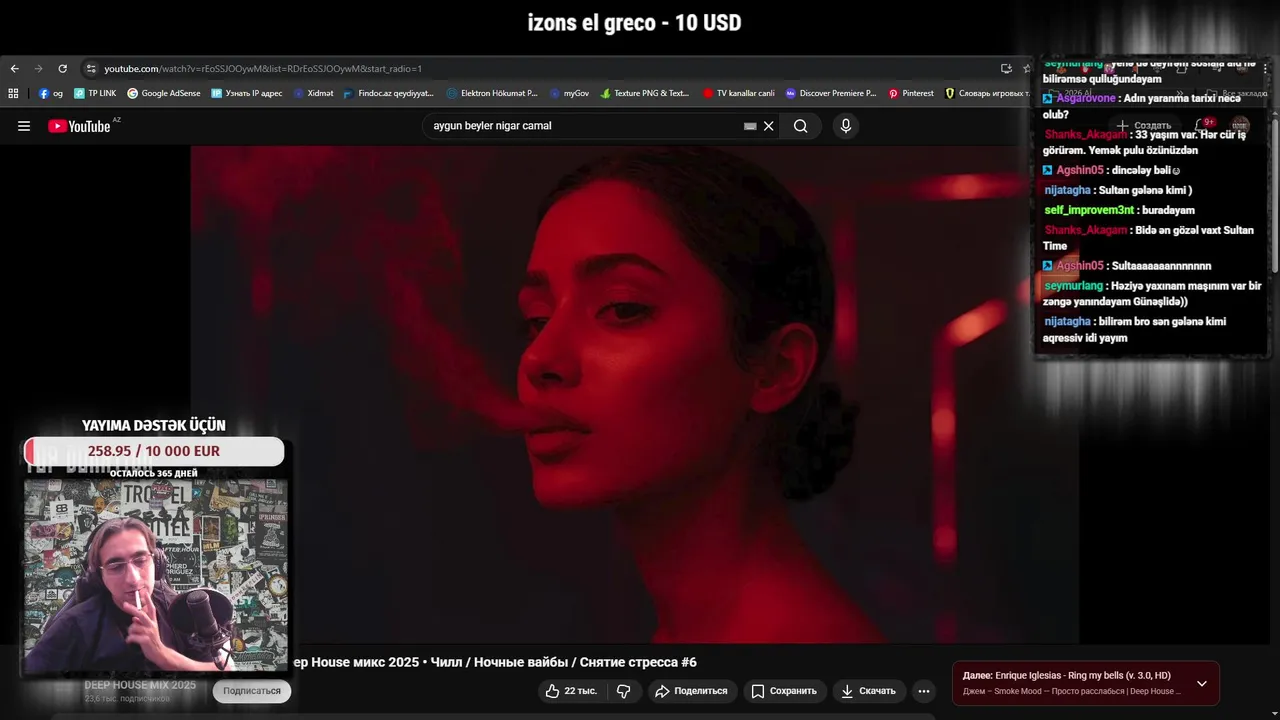This screenshot has height=720, width=1280.
Task: Open the TV kanallar canli bookmark
Action: [738, 93]
